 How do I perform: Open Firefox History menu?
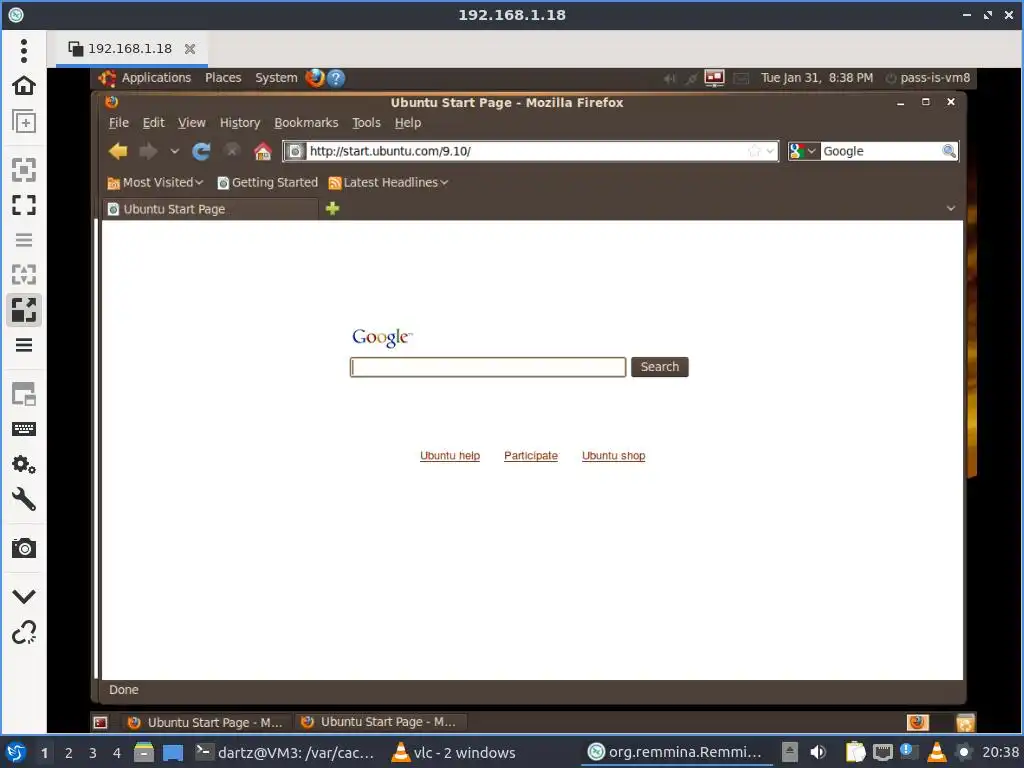240,123
